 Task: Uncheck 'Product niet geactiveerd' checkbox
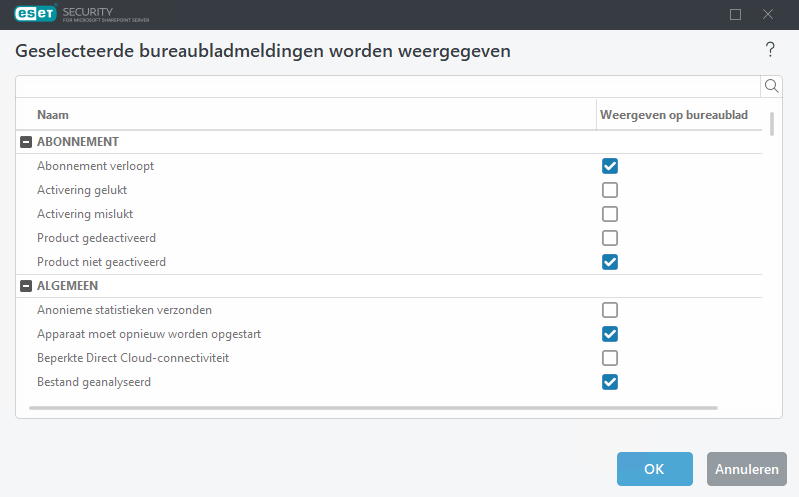(610, 261)
